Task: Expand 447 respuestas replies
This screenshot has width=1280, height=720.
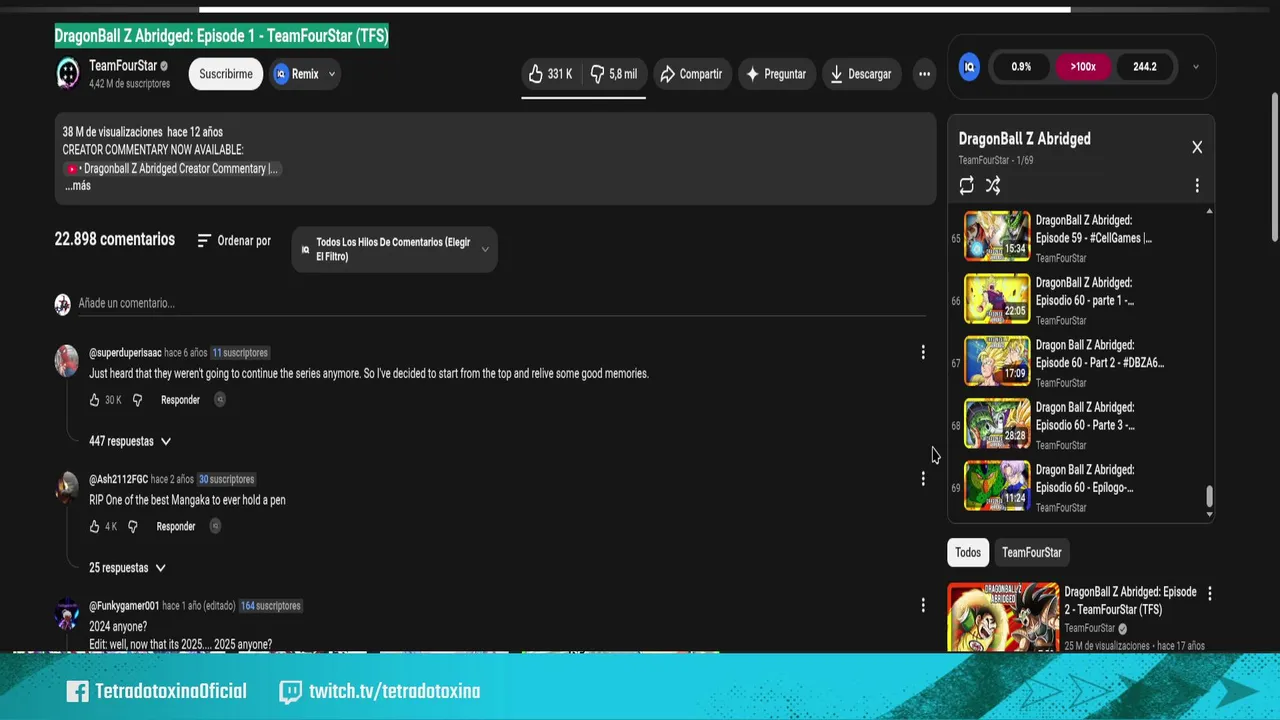Action: coord(130,441)
